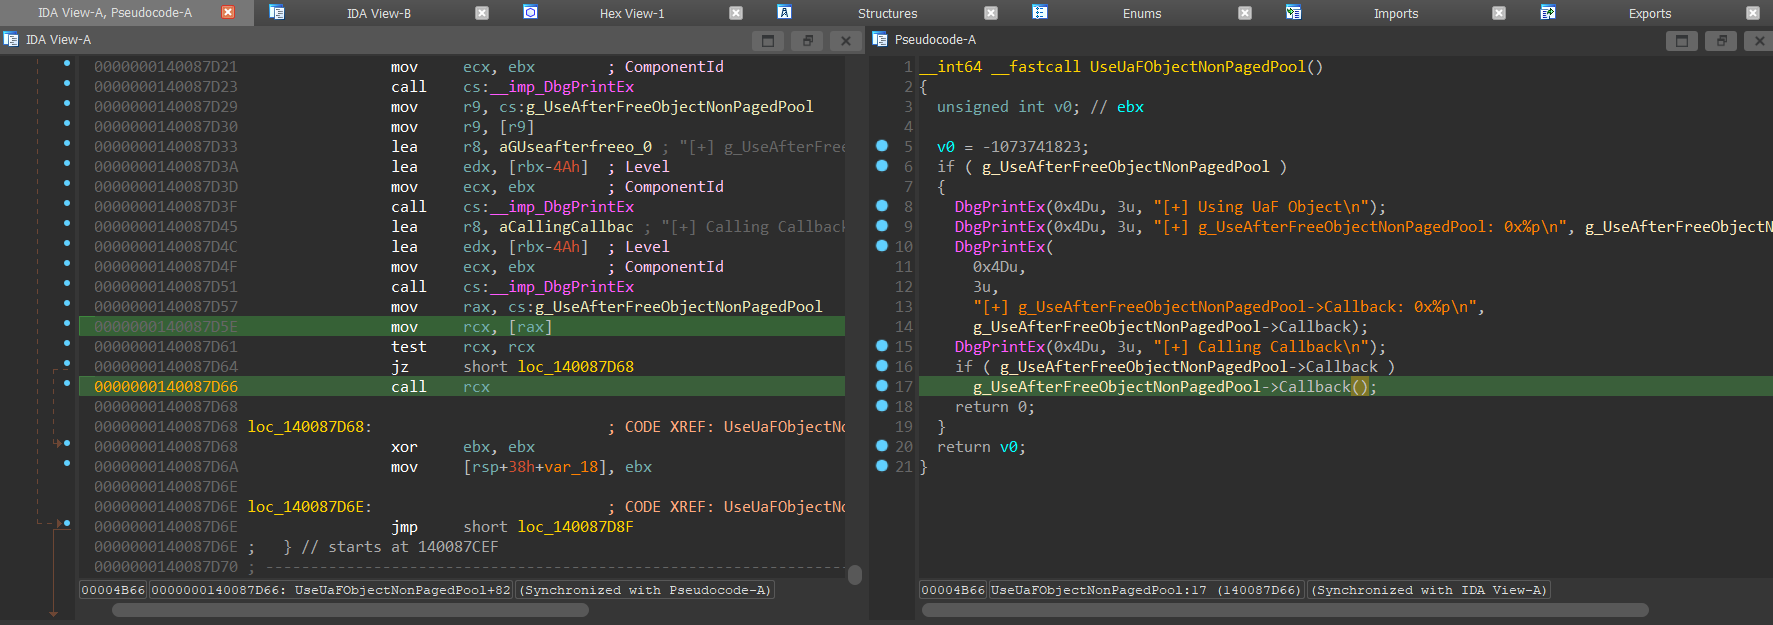Viewport: 1773px width, 625px height.
Task: Click '(Synchronized with Pseudocode-A)' status text
Action: [x=646, y=590]
